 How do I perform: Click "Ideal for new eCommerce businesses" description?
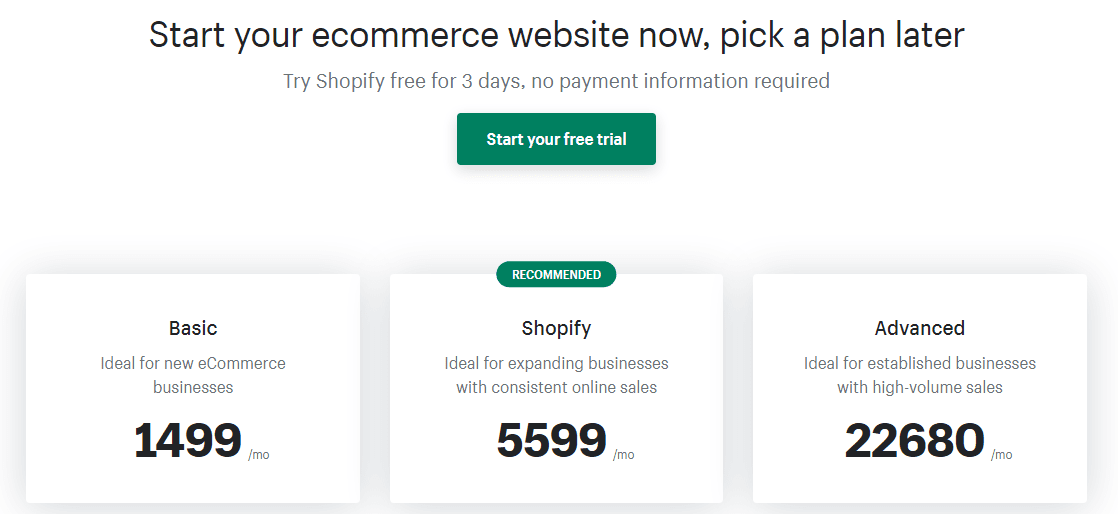coord(193,374)
